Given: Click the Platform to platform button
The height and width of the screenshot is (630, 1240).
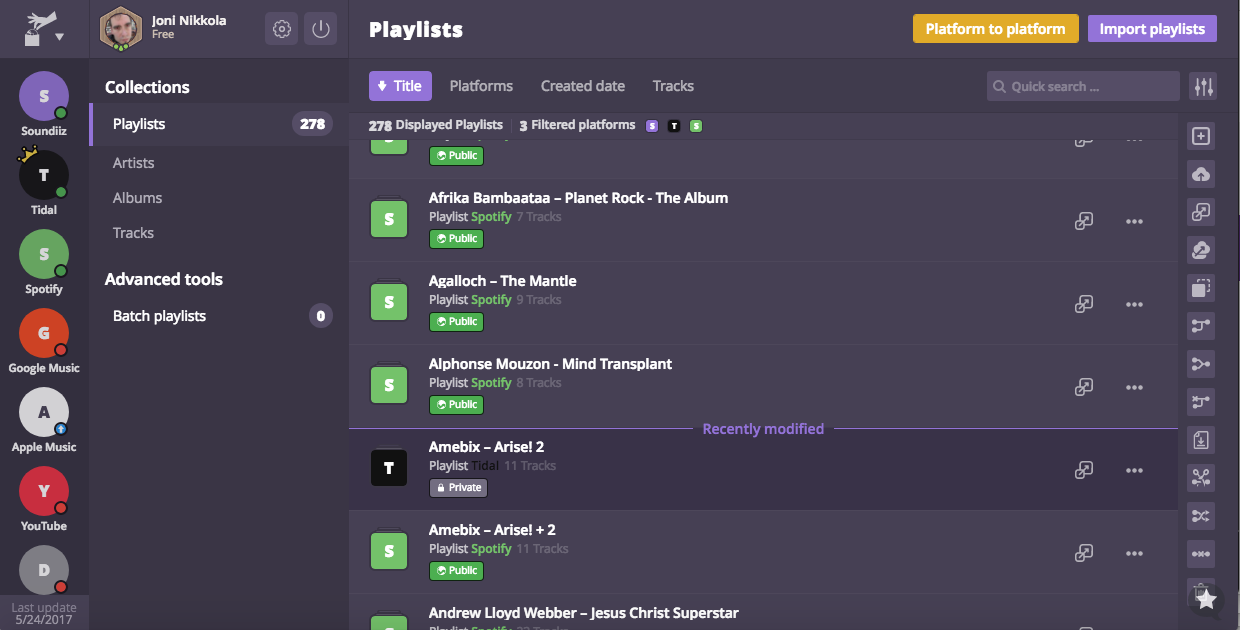Looking at the screenshot, I should tap(995, 29).
